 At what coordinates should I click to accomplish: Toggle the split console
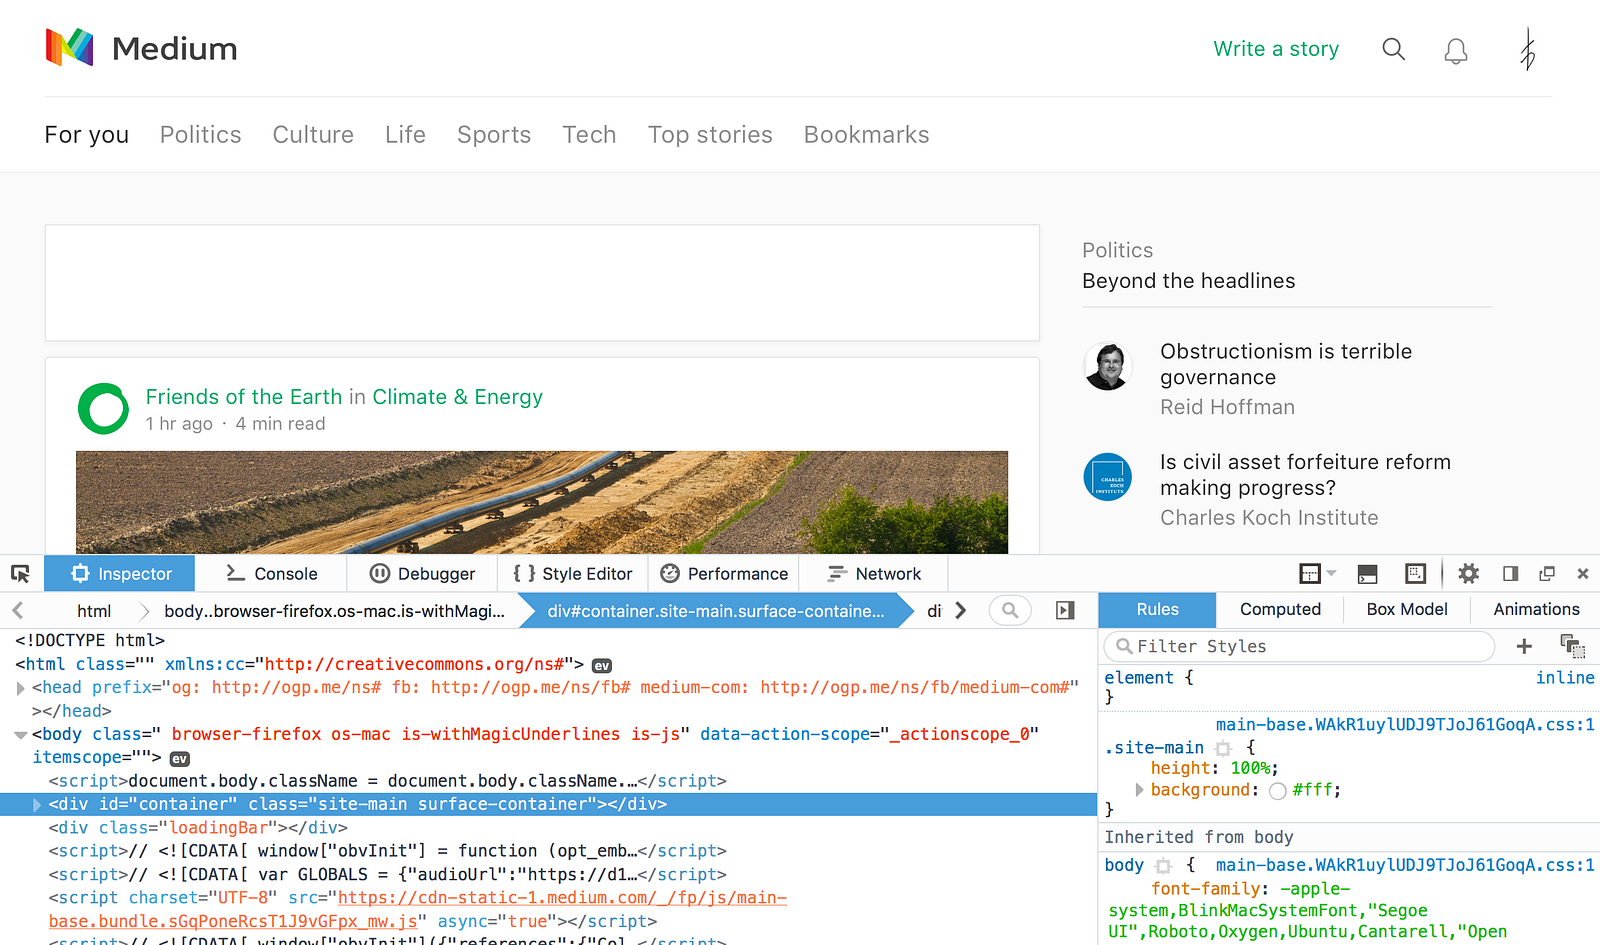tap(1367, 574)
